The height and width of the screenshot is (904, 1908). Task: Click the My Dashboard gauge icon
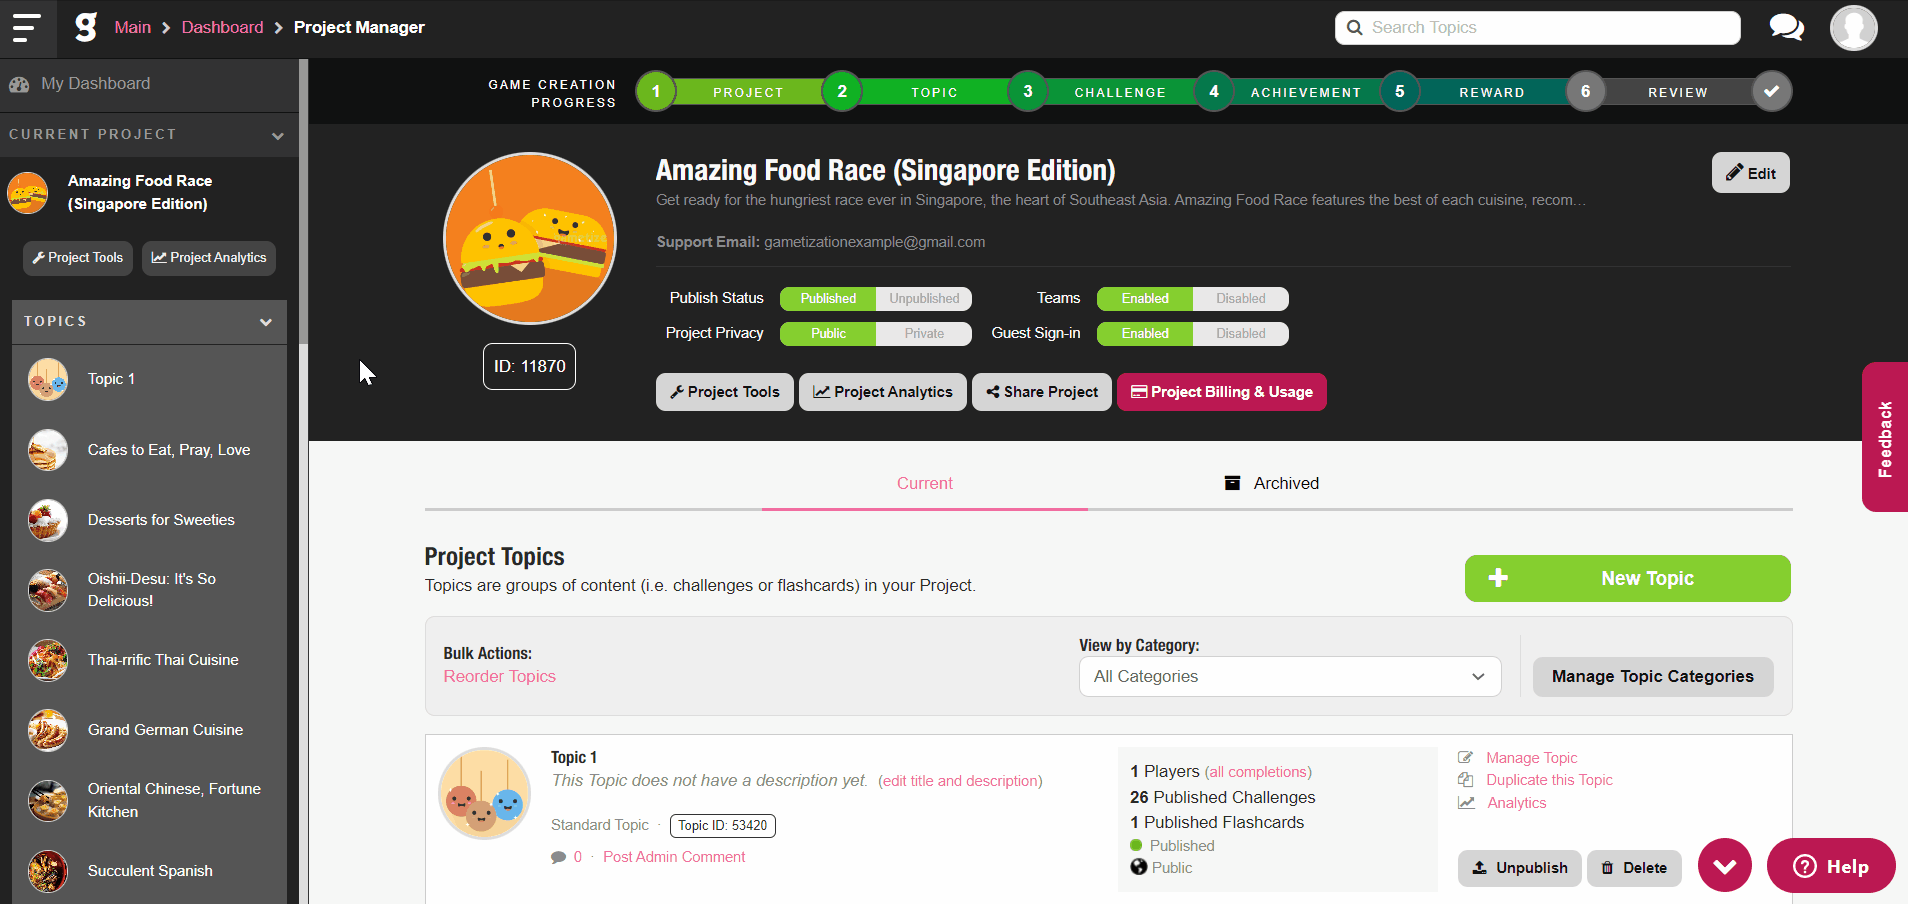(19, 85)
